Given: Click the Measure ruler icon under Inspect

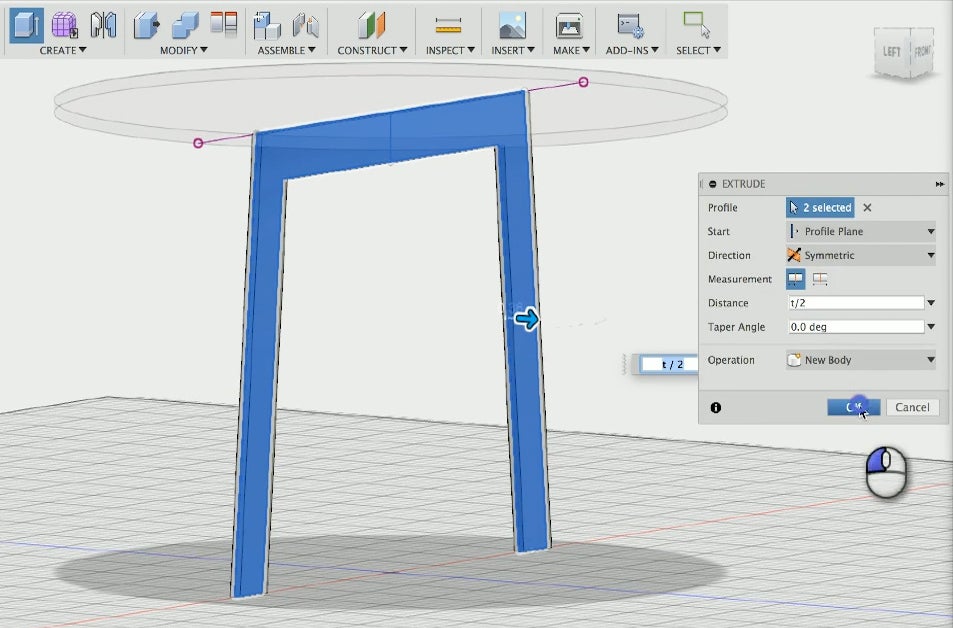Looking at the screenshot, I should tap(449, 26).
